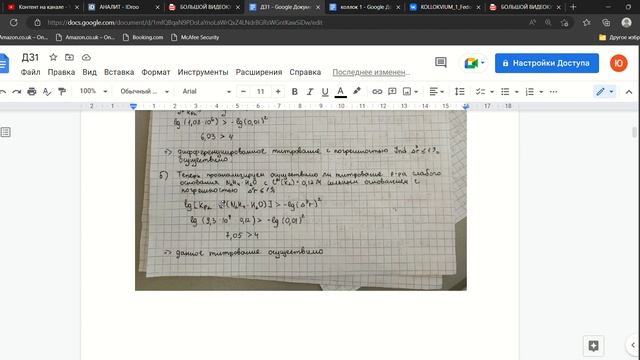Open line spacing options
This screenshot has height=360, width=640.
tap(460, 92)
